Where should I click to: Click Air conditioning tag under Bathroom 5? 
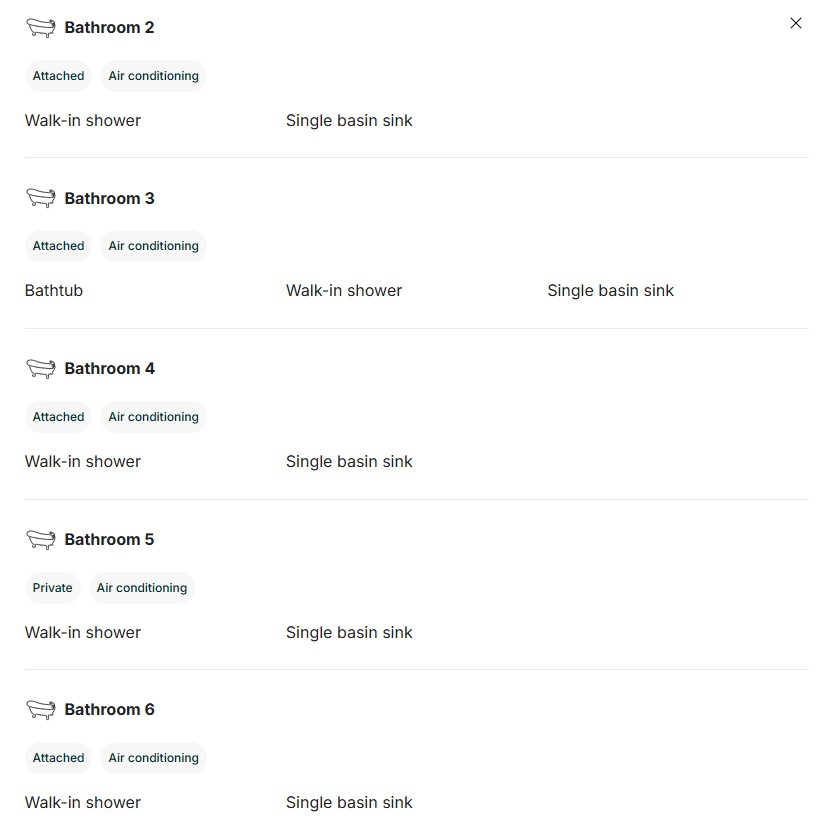click(x=141, y=588)
